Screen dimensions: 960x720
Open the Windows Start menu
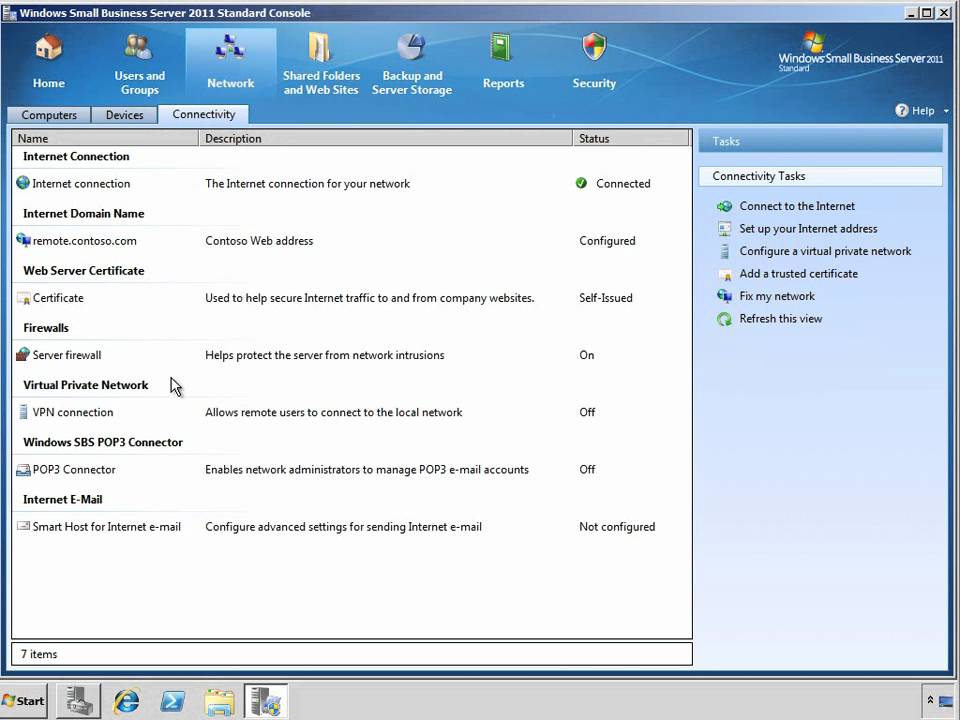click(24, 701)
